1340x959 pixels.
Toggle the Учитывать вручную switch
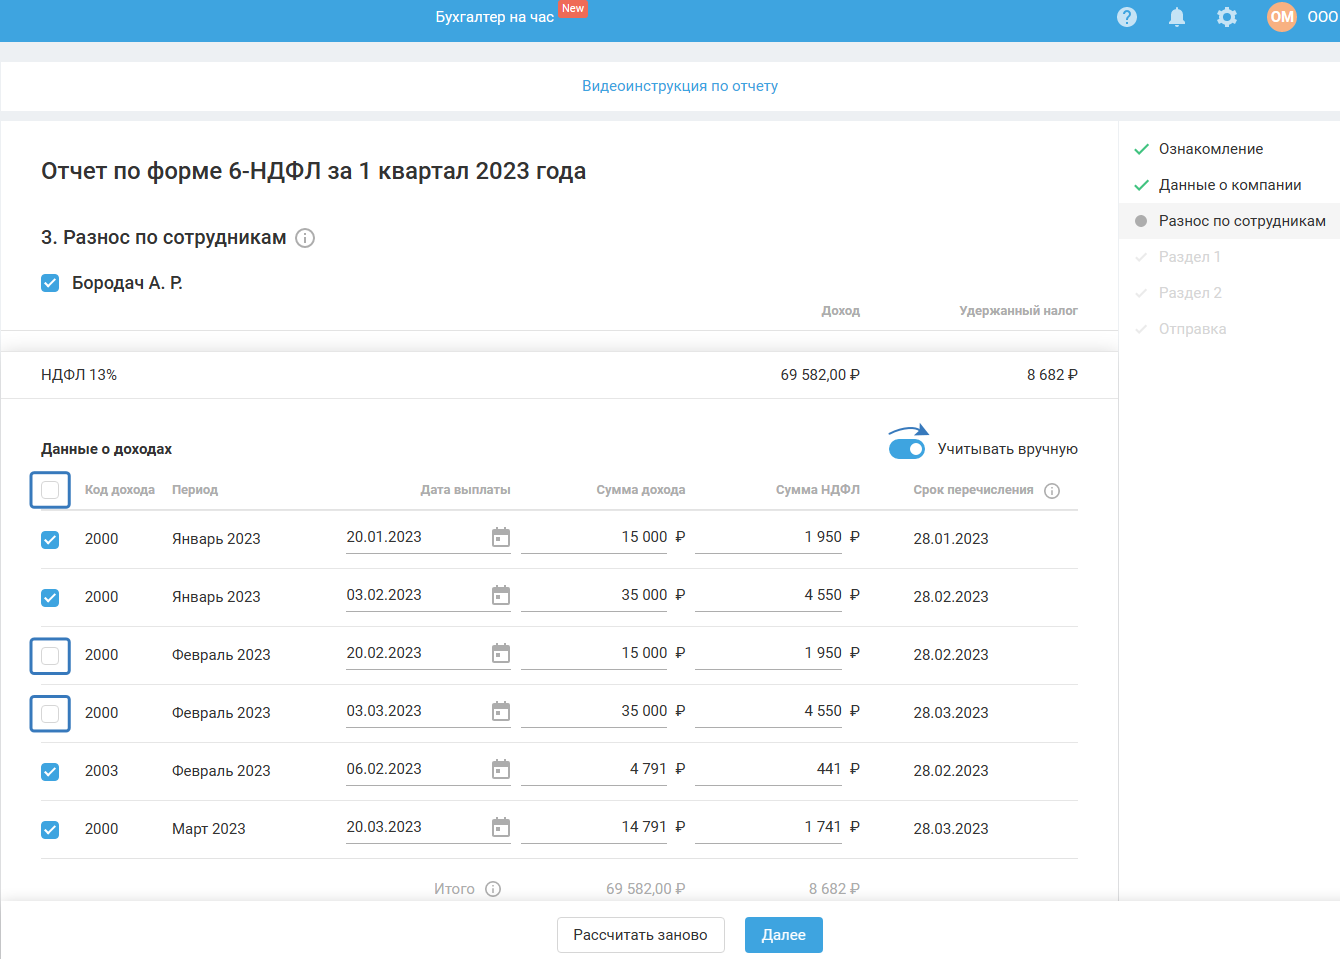pos(907,449)
